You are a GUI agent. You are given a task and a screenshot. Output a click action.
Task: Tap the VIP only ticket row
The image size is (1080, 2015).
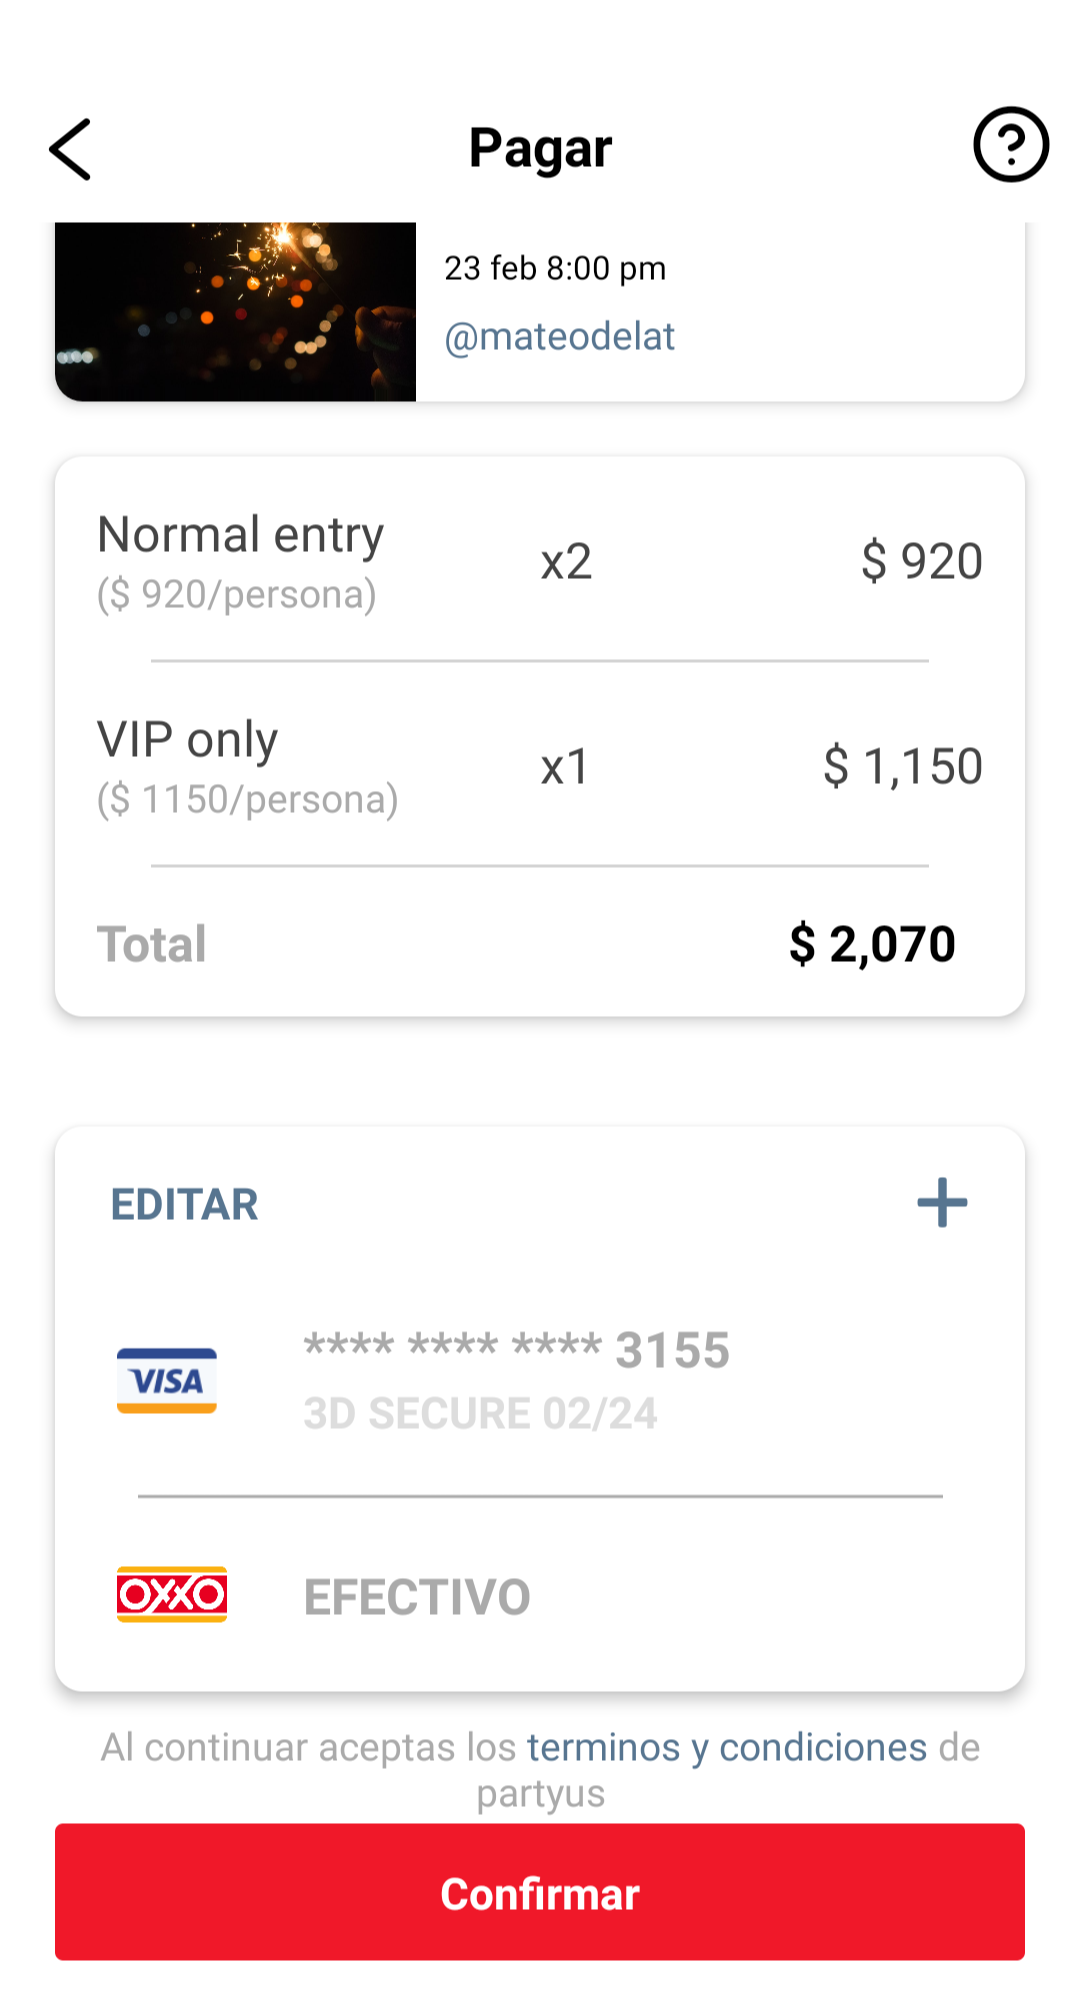[x=247, y=766]
